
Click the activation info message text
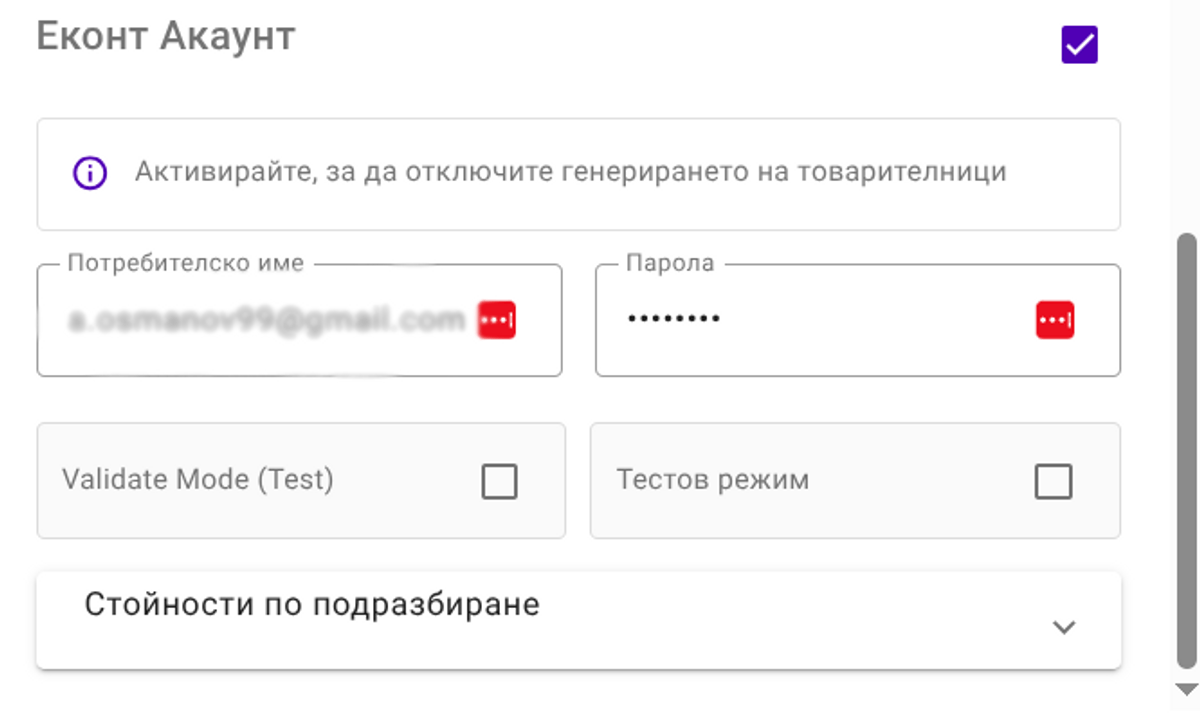coord(571,173)
